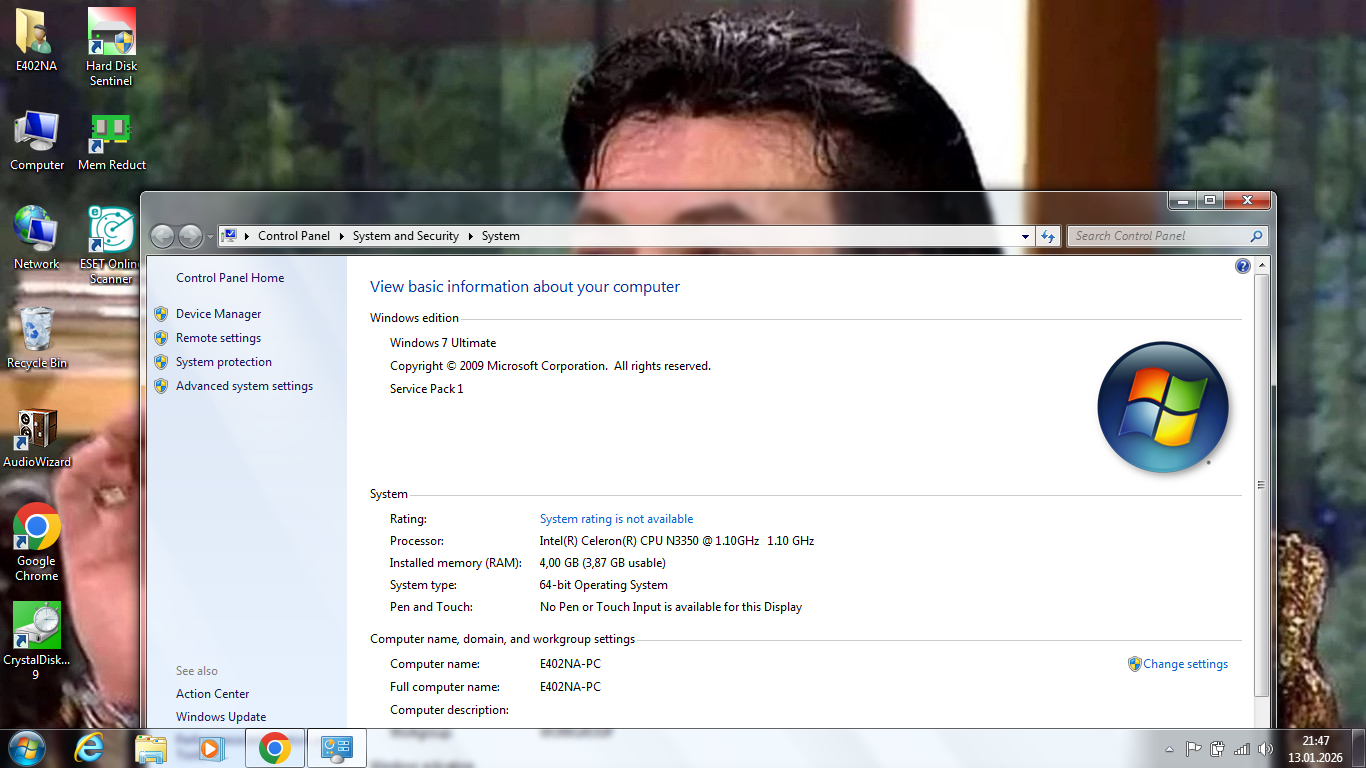Viewport: 1366px width, 768px height.
Task: Click the Intel Celeron N3350 processor value
Action: coord(677,541)
